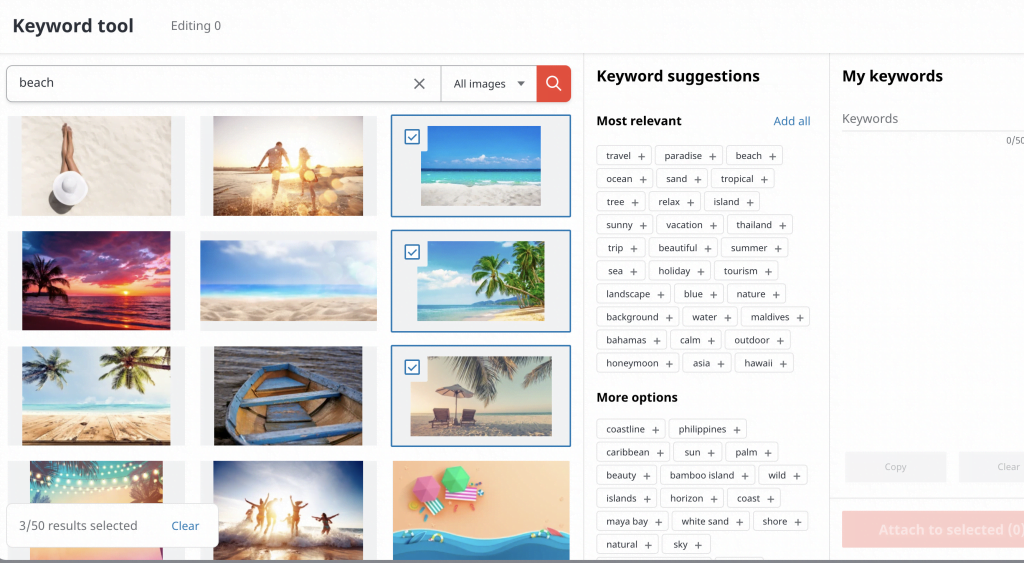The width and height of the screenshot is (1024, 563).
Task: Select the sunset palm trees thumbnail
Action: [x=96, y=280]
